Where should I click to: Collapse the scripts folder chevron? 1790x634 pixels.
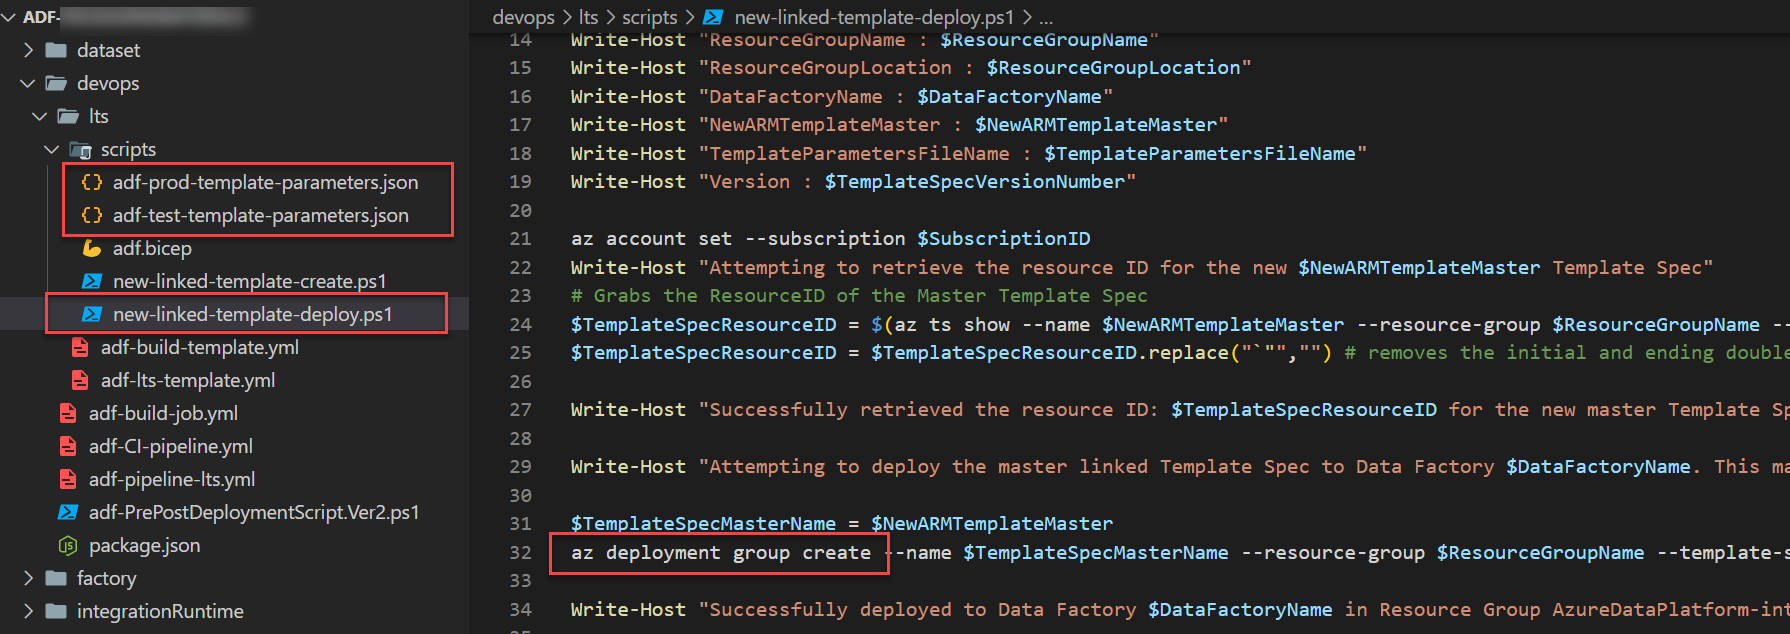tap(52, 150)
